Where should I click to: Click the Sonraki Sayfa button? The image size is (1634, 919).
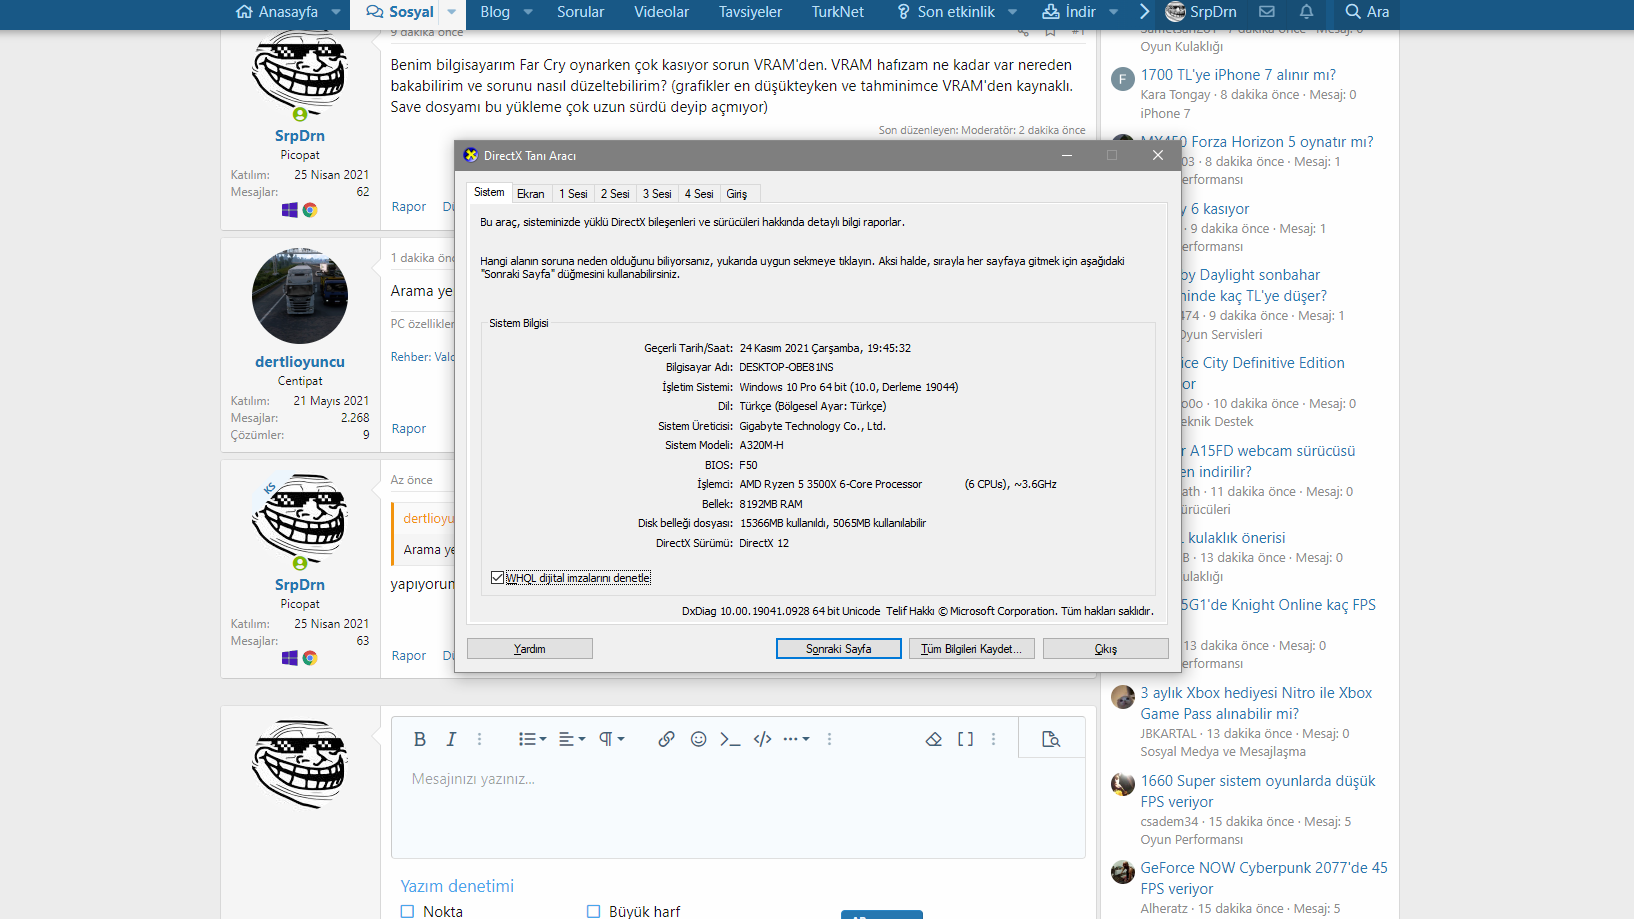point(839,649)
